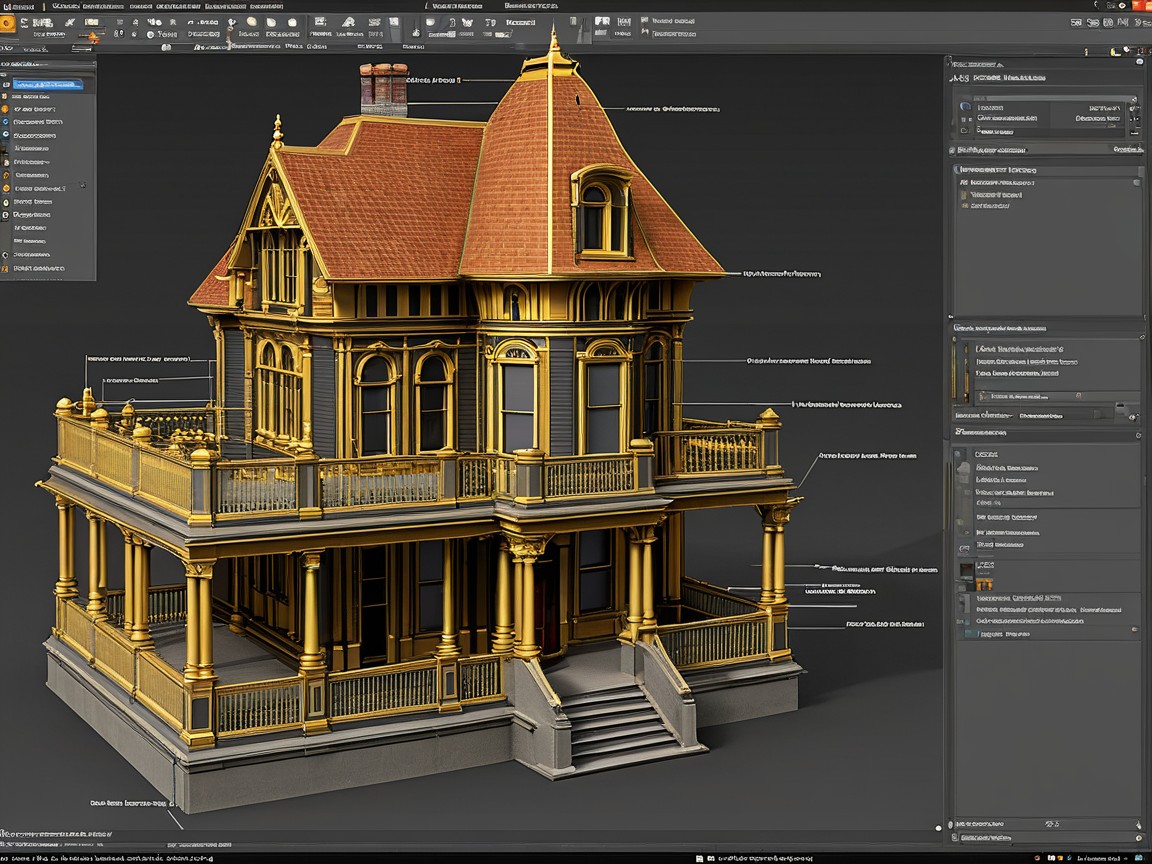
Task: Click the wide labeled button in right panel middle section
Action: click(x=1030, y=396)
